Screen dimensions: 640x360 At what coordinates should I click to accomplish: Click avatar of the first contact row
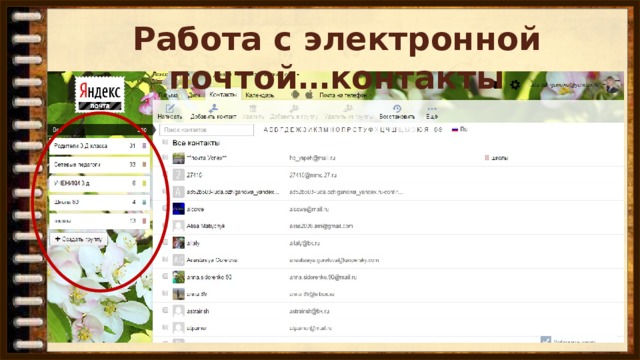click(178, 158)
